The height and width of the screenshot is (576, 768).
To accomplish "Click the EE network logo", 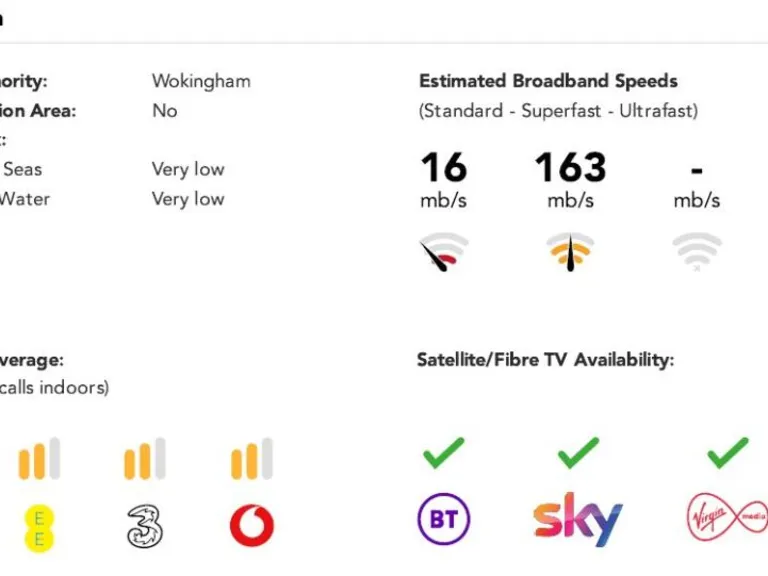I will click(x=39, y=527).
